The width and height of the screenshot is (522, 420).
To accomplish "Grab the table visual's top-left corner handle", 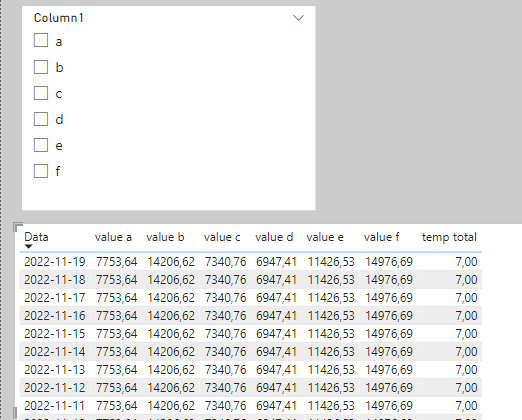I will pyautogui.click(x=18, y=227).
